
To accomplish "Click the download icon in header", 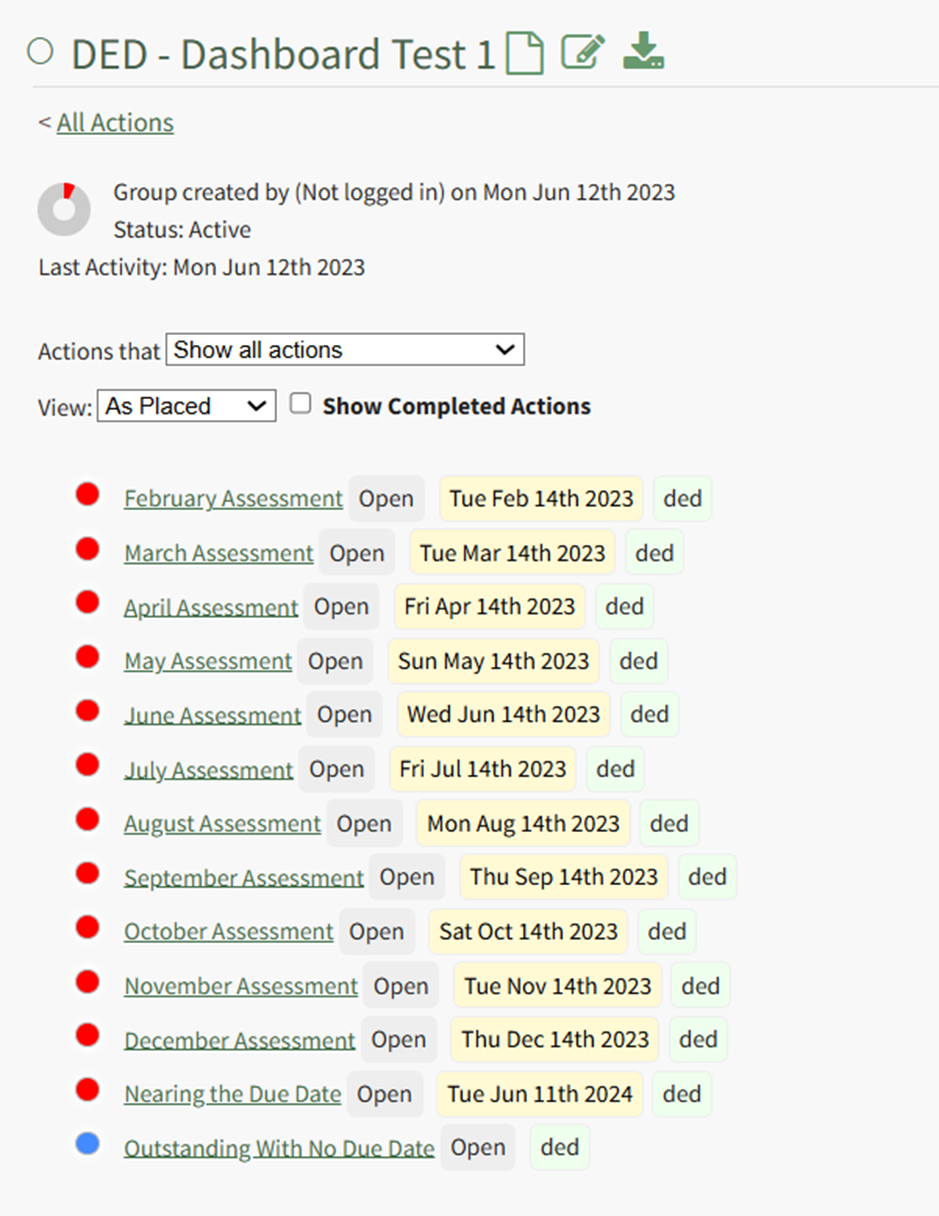I will (643, 51).
